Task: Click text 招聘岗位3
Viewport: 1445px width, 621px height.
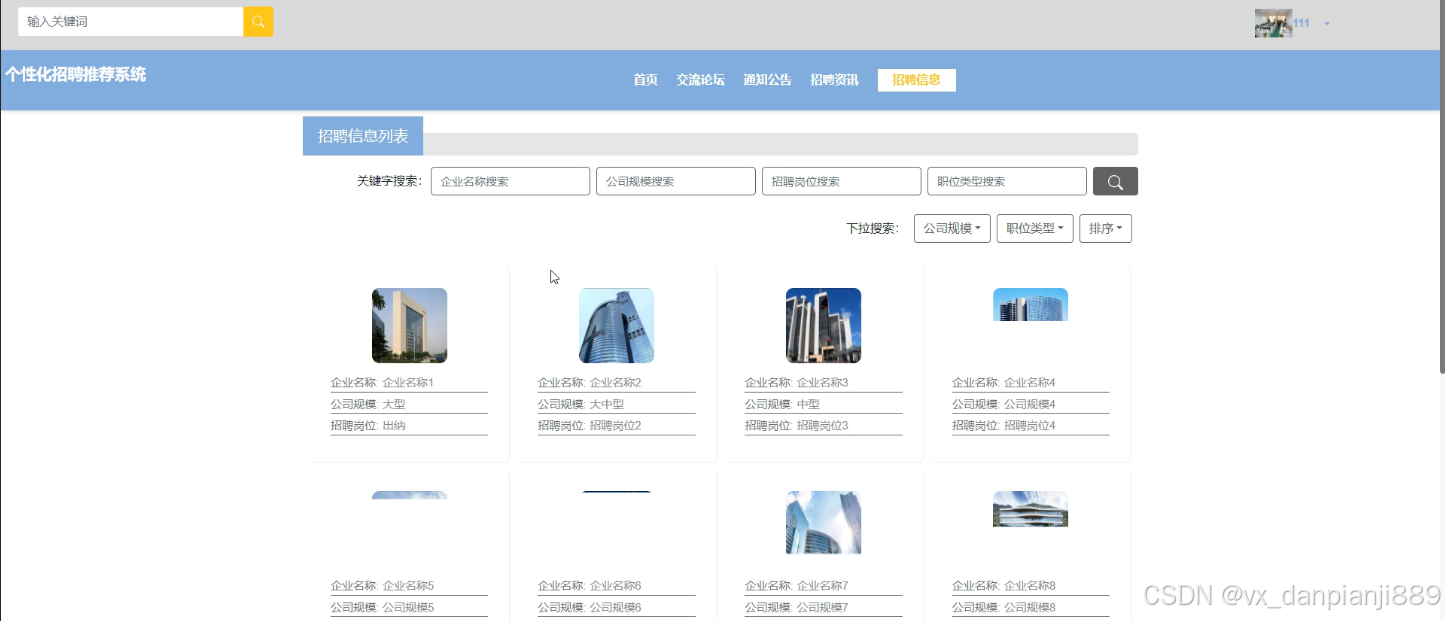Action: point(822,426)
